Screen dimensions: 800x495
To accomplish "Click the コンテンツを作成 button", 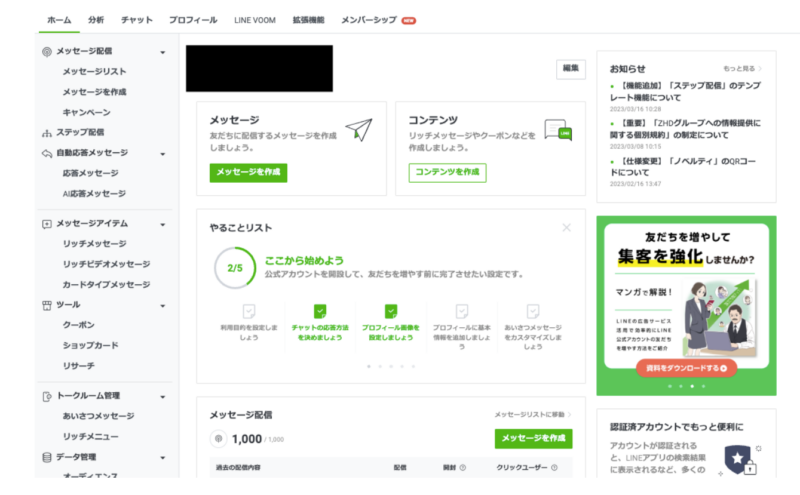I will 447,172.
